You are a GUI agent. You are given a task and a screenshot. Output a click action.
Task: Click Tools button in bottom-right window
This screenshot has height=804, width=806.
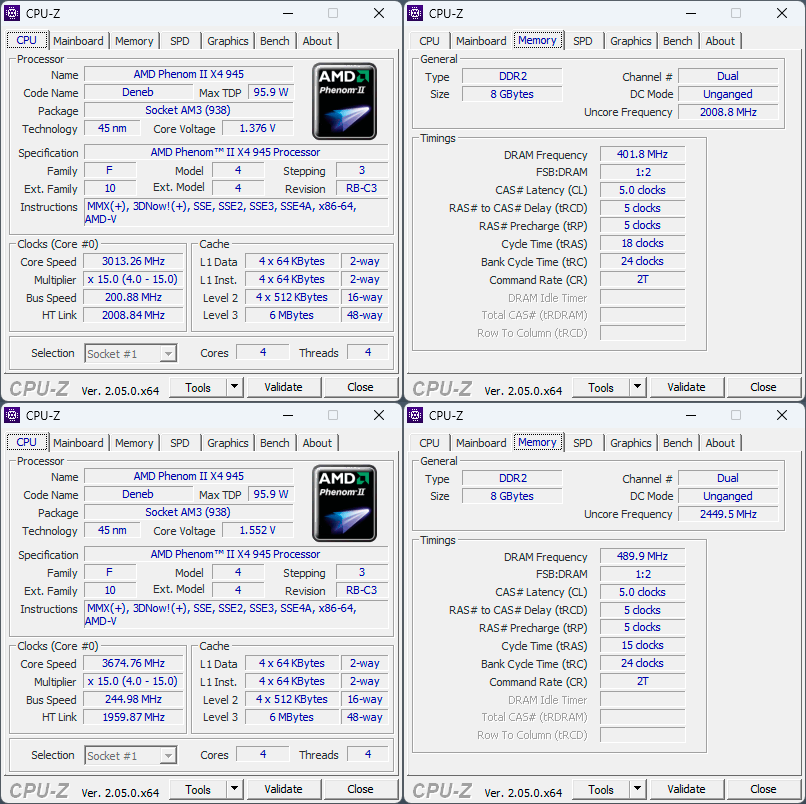click(x=601, y=789)
